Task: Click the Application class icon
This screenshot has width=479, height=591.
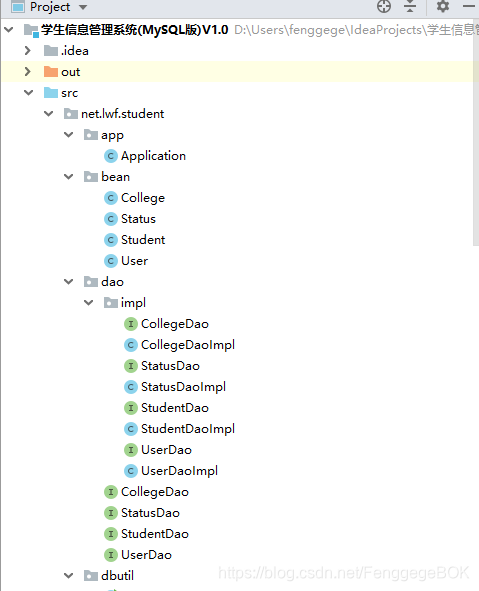Action: tap(111, 156)
